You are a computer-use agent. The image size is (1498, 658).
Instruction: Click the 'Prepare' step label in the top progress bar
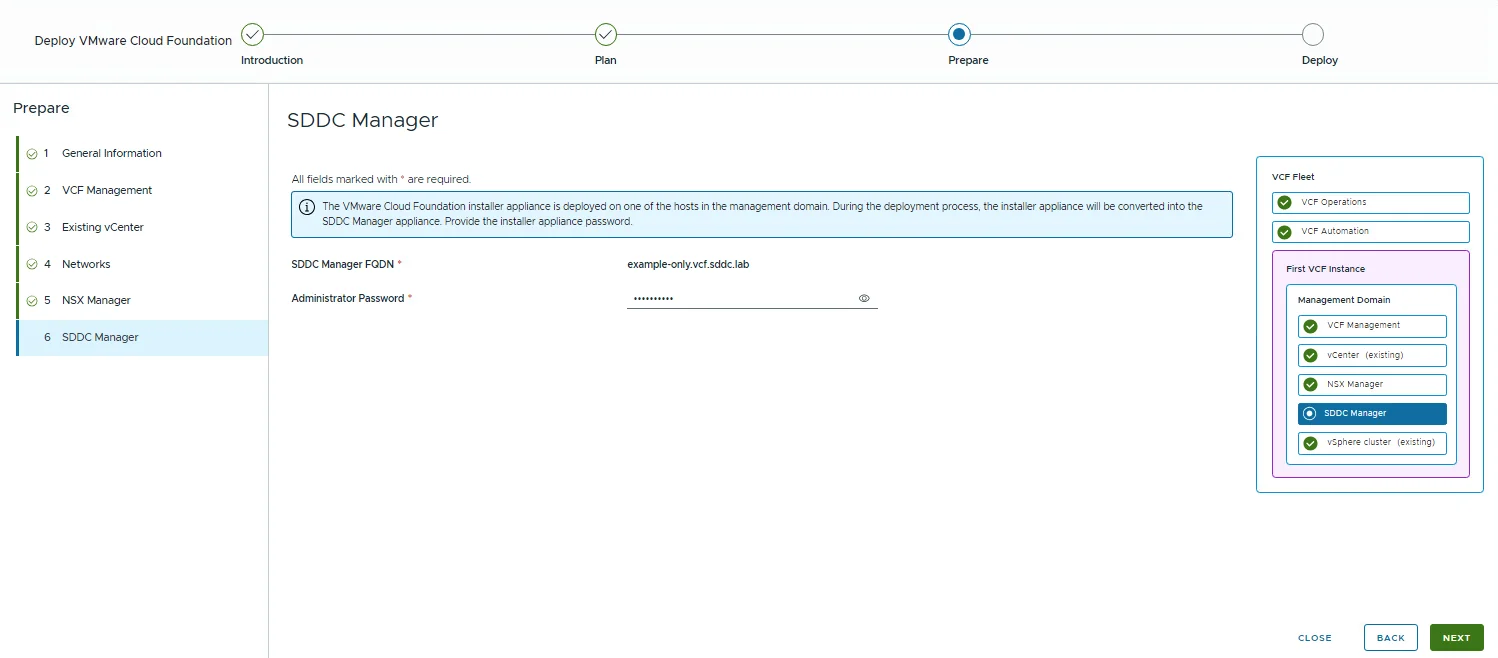click(x=968, y=60)
